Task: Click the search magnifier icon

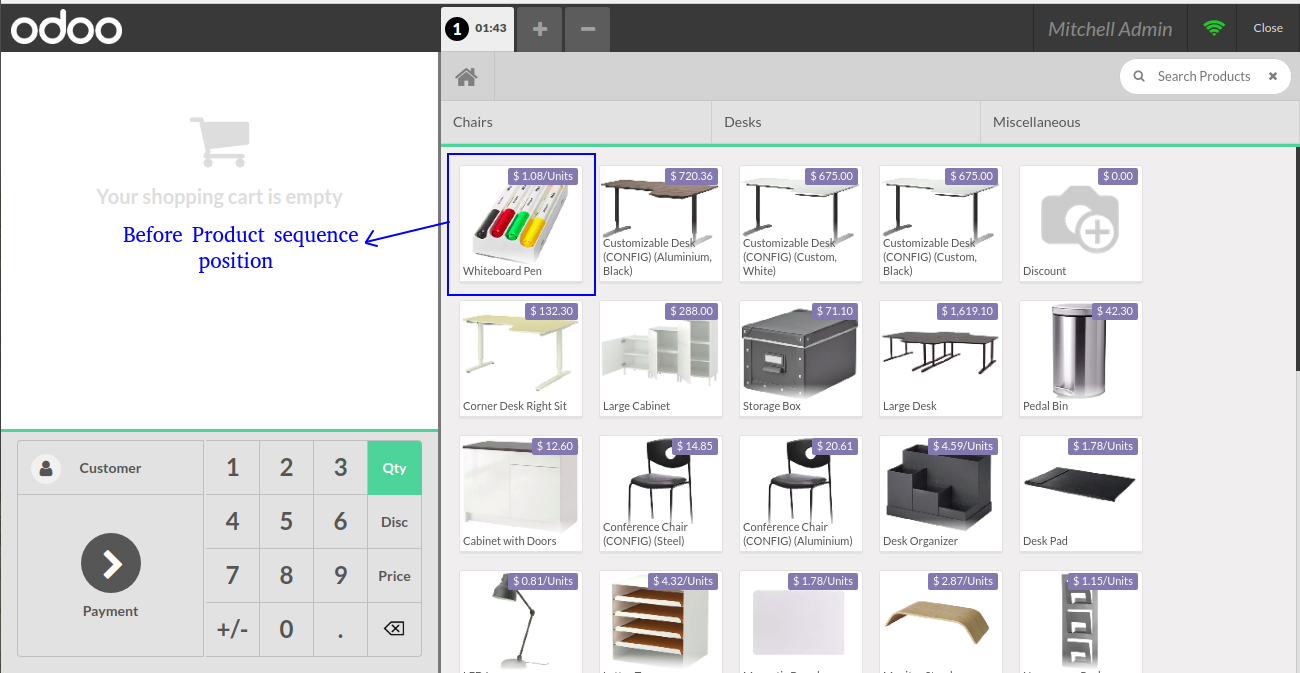Action: click(x=1138, y=76)
